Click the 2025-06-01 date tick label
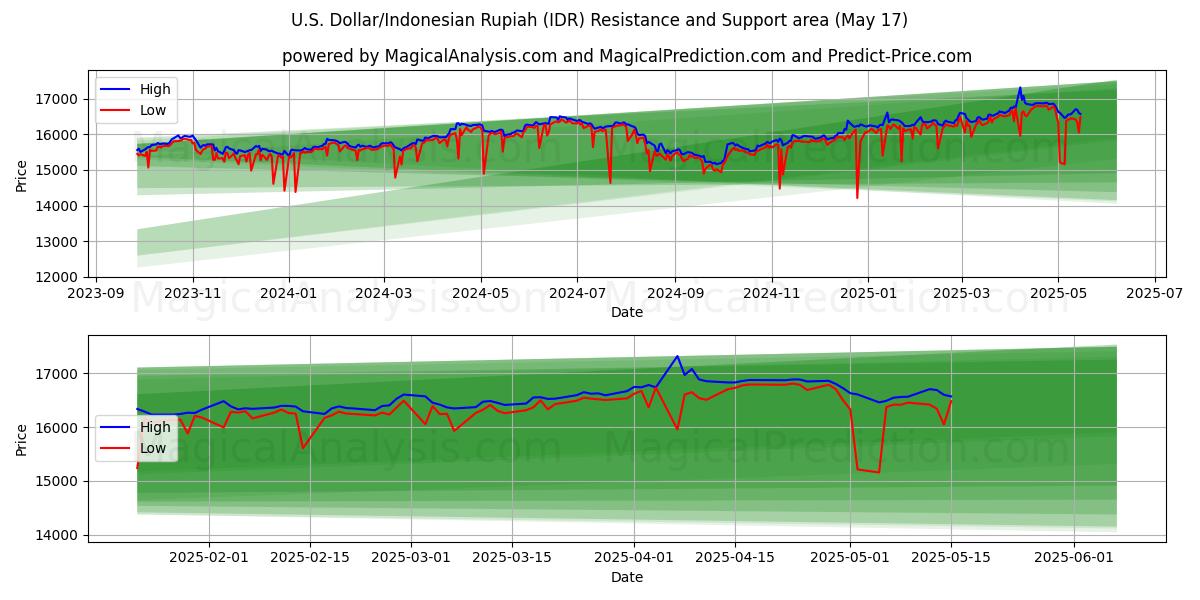This screenshot has width=1200, height=600. point(1075,558)
